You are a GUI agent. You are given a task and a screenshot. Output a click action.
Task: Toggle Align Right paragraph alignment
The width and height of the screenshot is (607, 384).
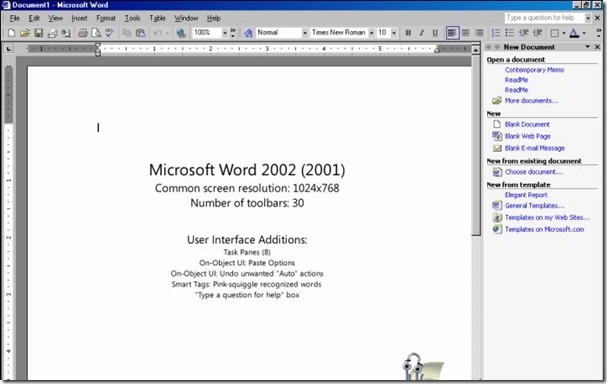[479, 33]
